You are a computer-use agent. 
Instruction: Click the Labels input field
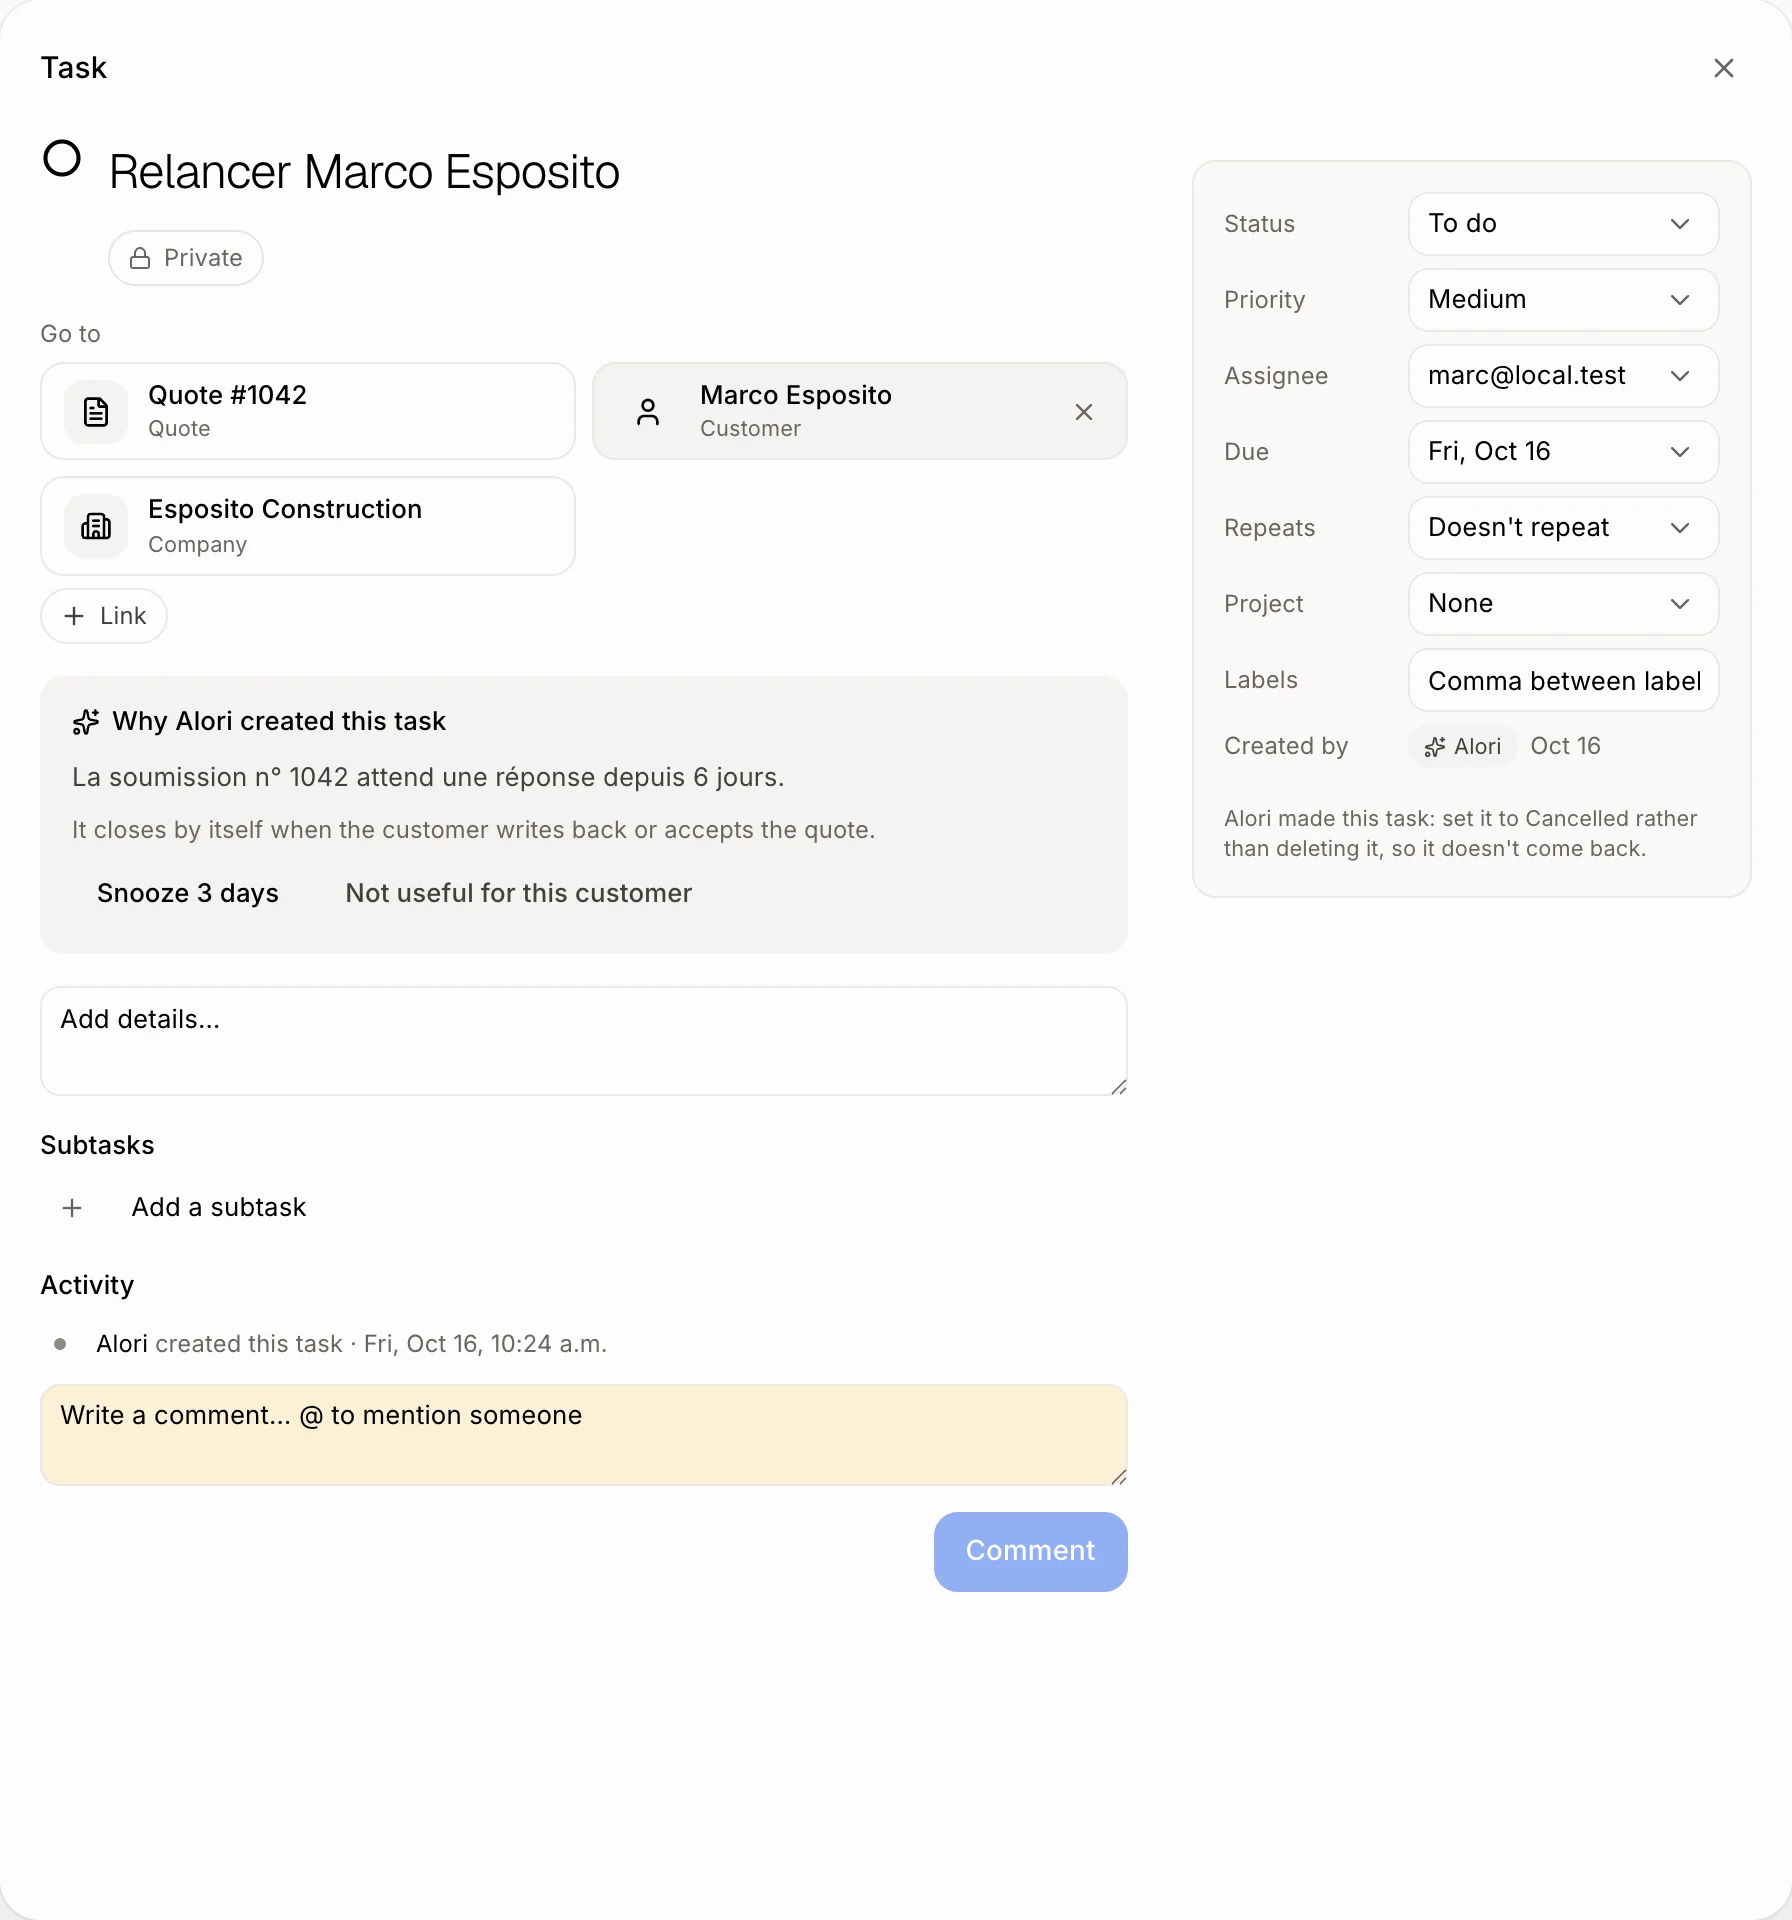click(x=1563, y=680)
